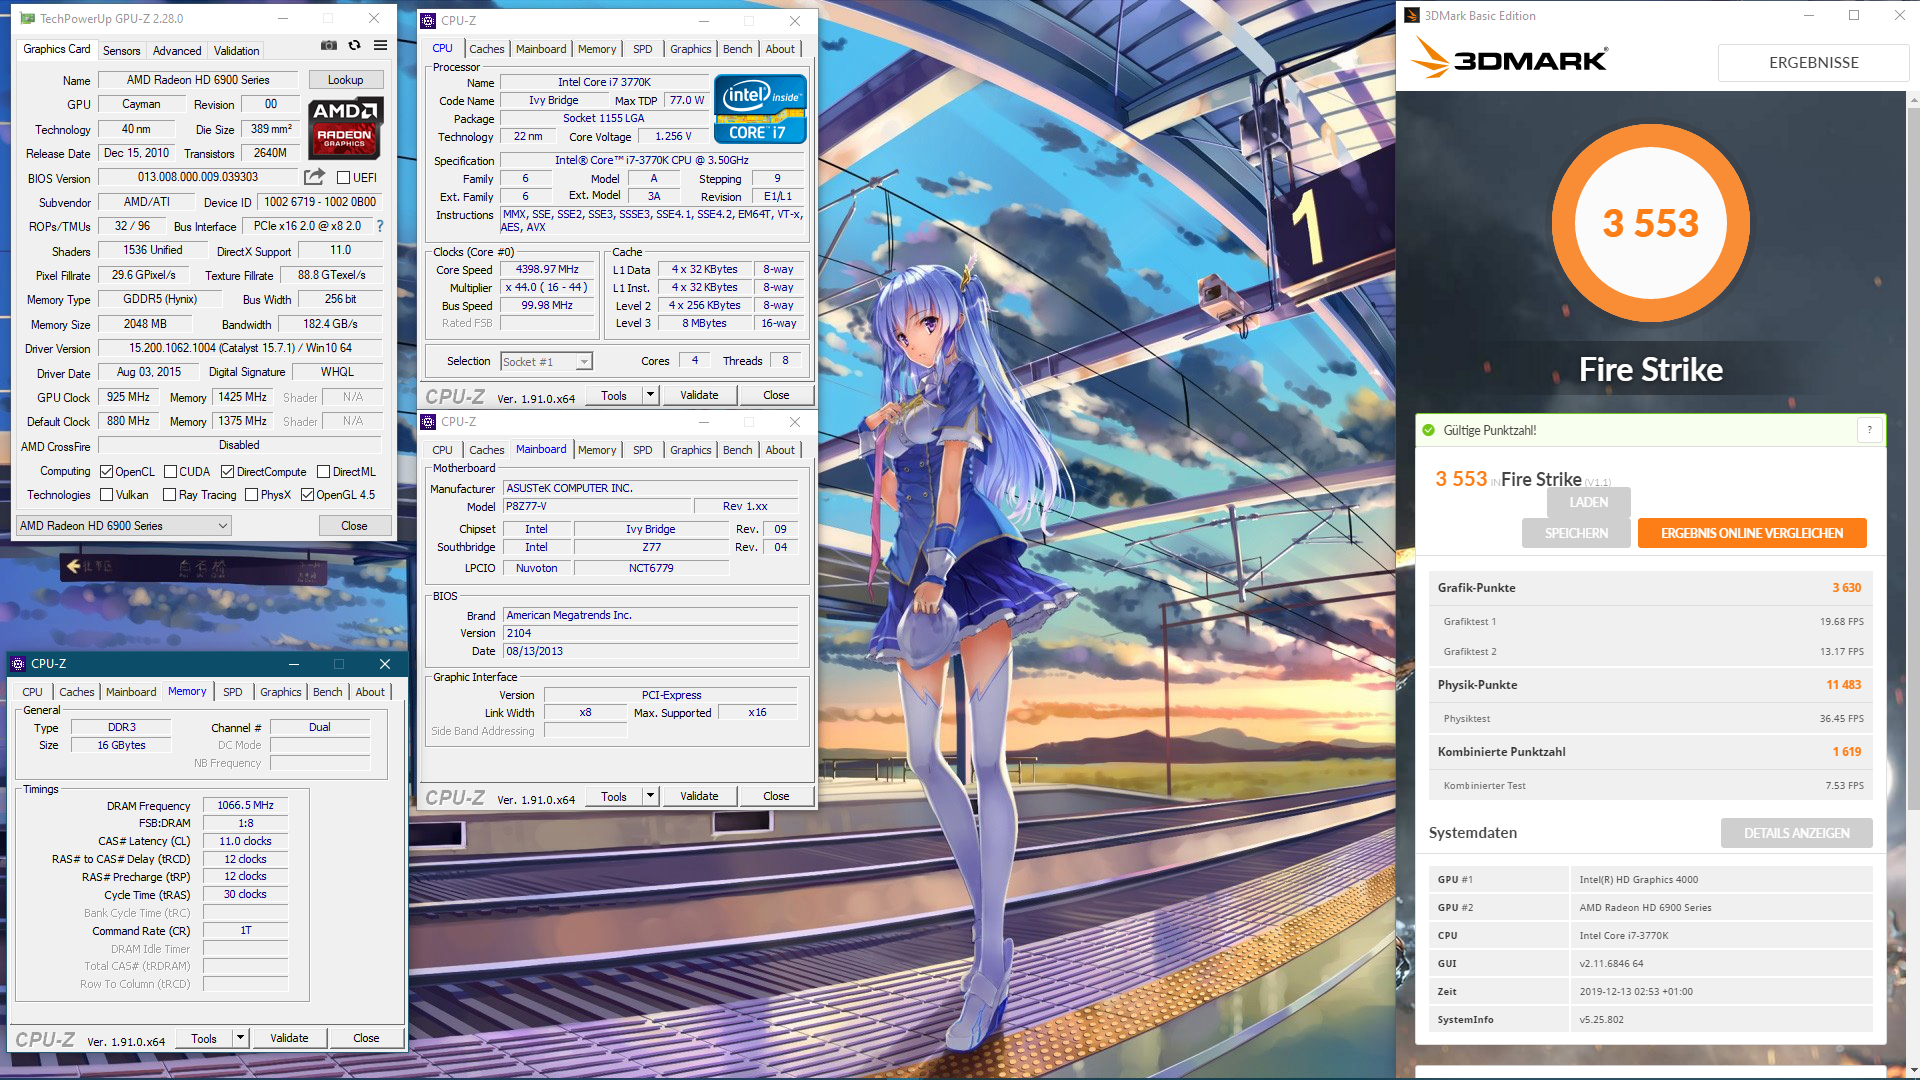The width and height of the screenshot is (1920, 1080).
Task: Click the question mark help icon in 3DMark
Action: point(1869,430)
